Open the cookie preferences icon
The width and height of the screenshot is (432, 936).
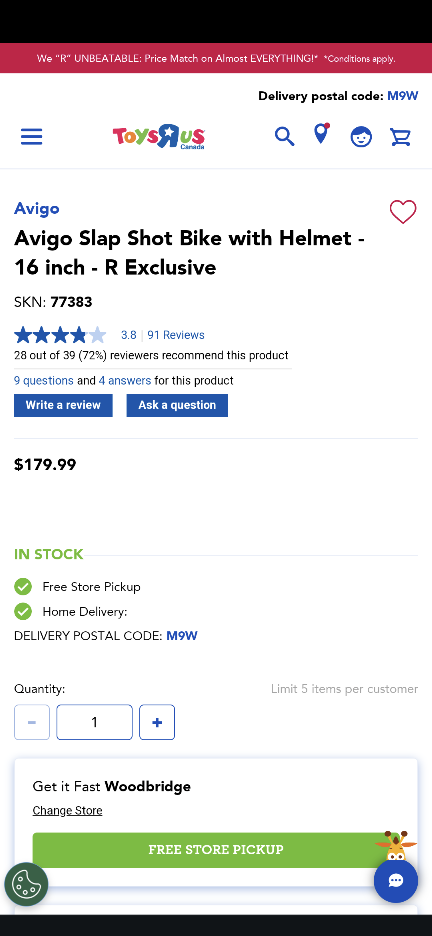[26, 885]
